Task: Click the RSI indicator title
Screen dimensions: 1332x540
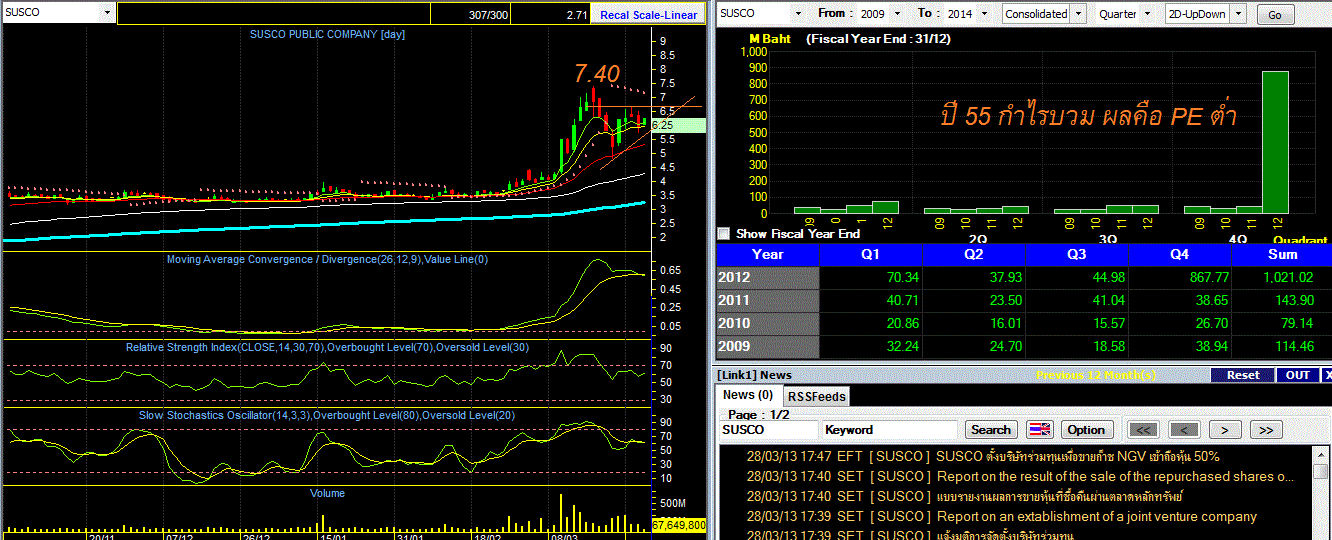Action: tap(326, 347)
